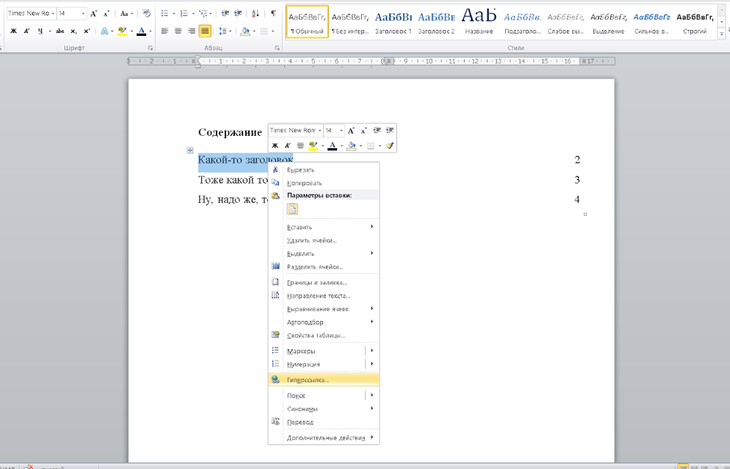Apply the Без интервала style

pos(350,22)
